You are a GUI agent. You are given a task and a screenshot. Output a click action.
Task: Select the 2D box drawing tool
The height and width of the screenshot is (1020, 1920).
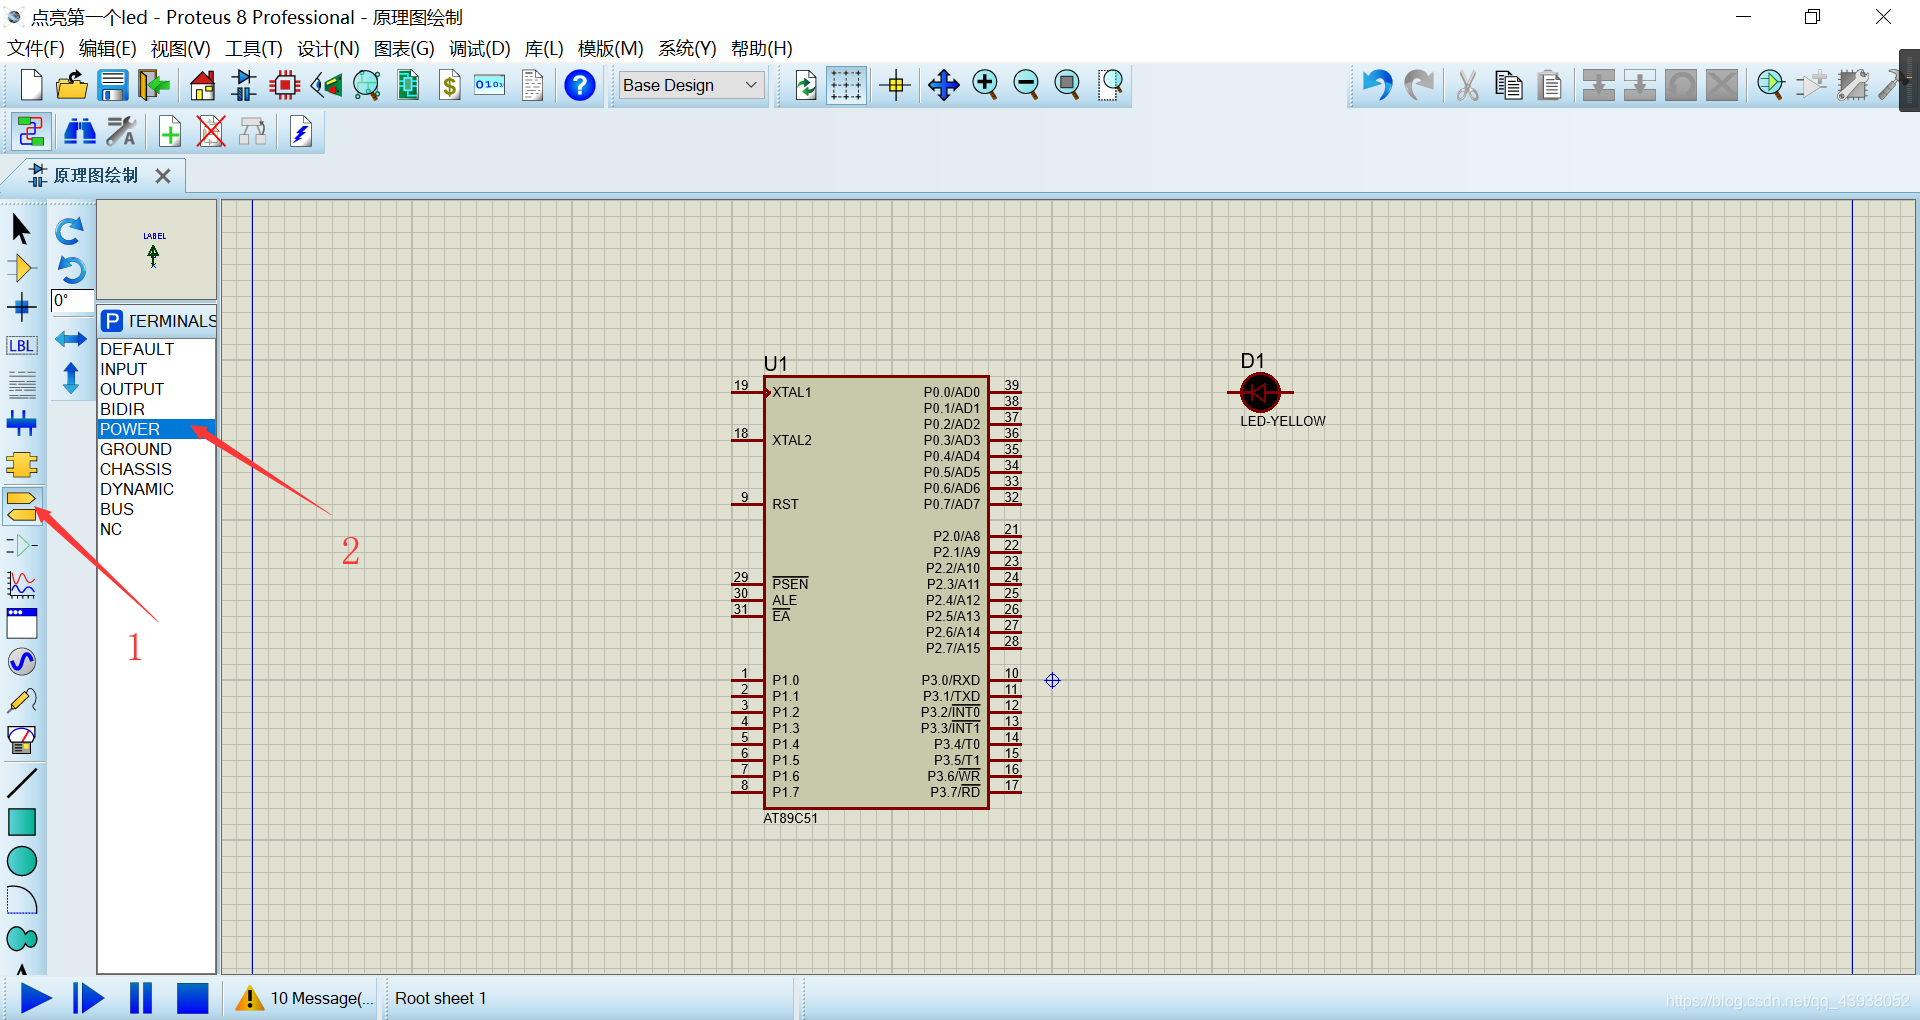21,822
